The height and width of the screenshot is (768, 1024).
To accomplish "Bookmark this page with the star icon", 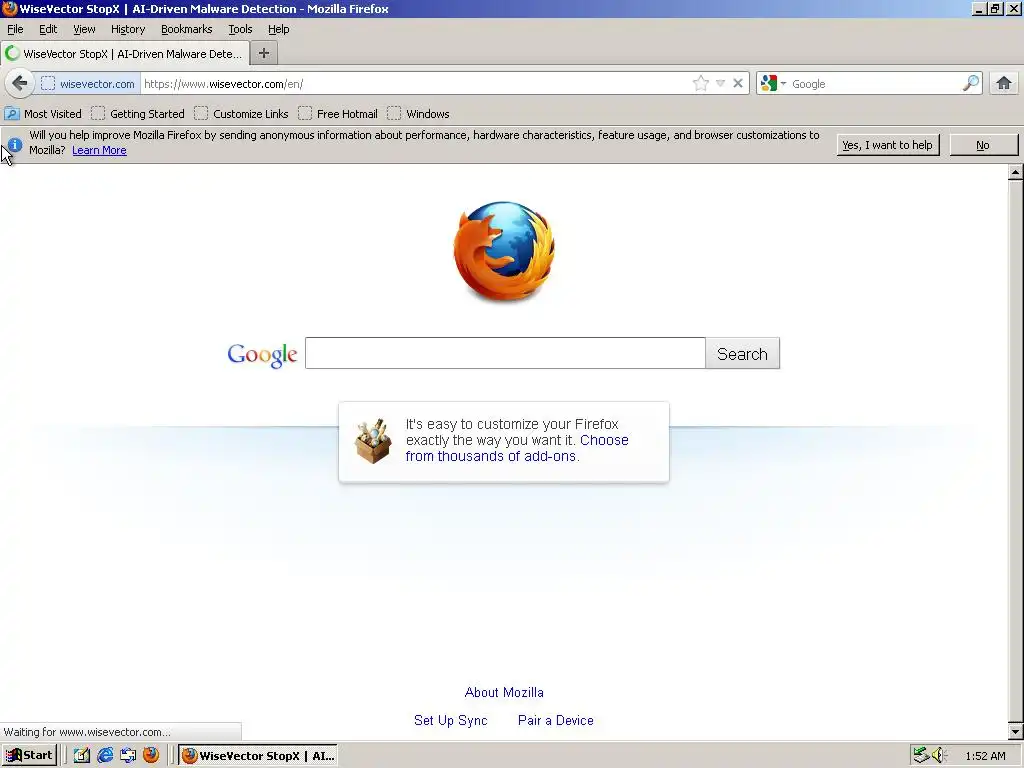I will [x=701, y=84].
